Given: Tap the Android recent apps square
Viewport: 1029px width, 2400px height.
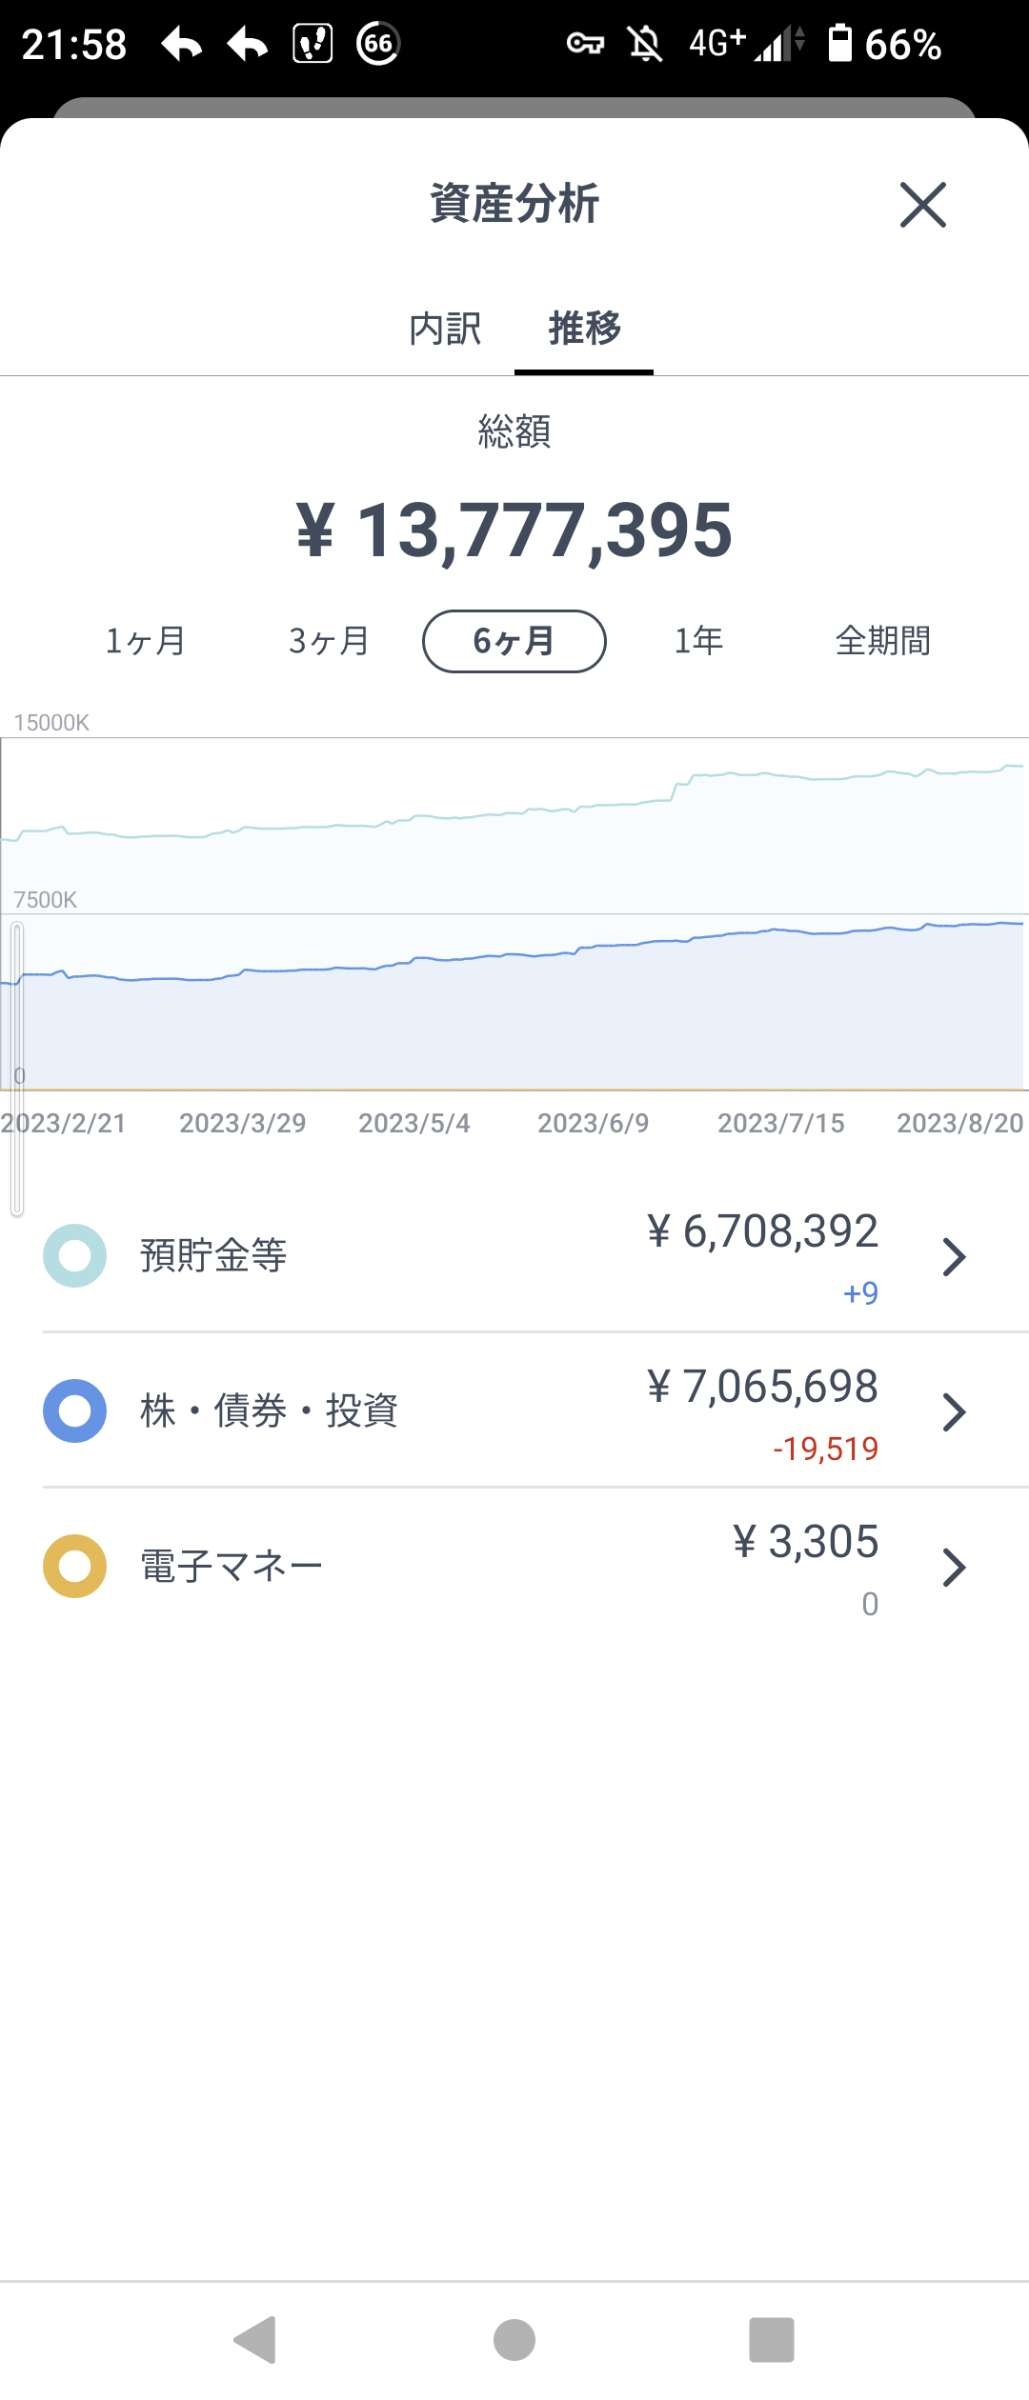Looking at the screenshot, I should [771, 2340].
